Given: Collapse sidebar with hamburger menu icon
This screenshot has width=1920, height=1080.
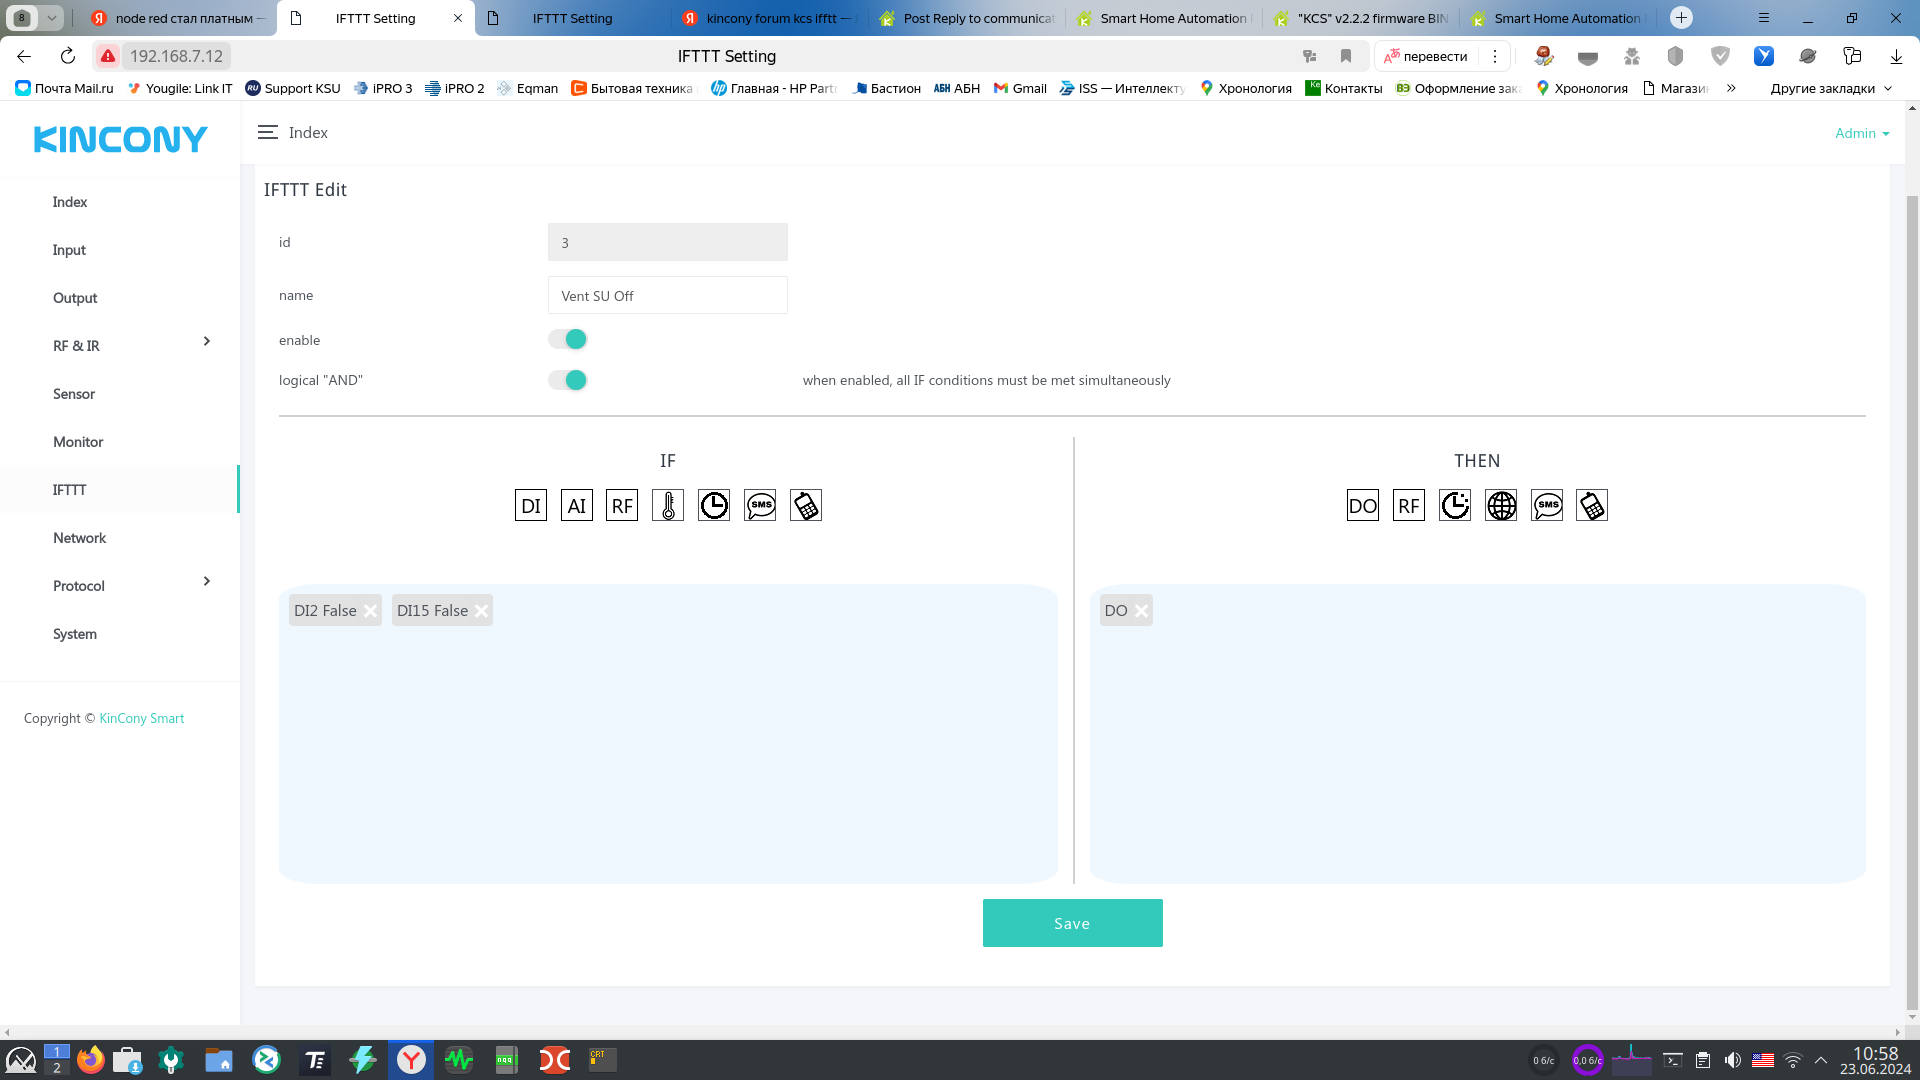Looking at the screenshot, I should click(267, 132).
